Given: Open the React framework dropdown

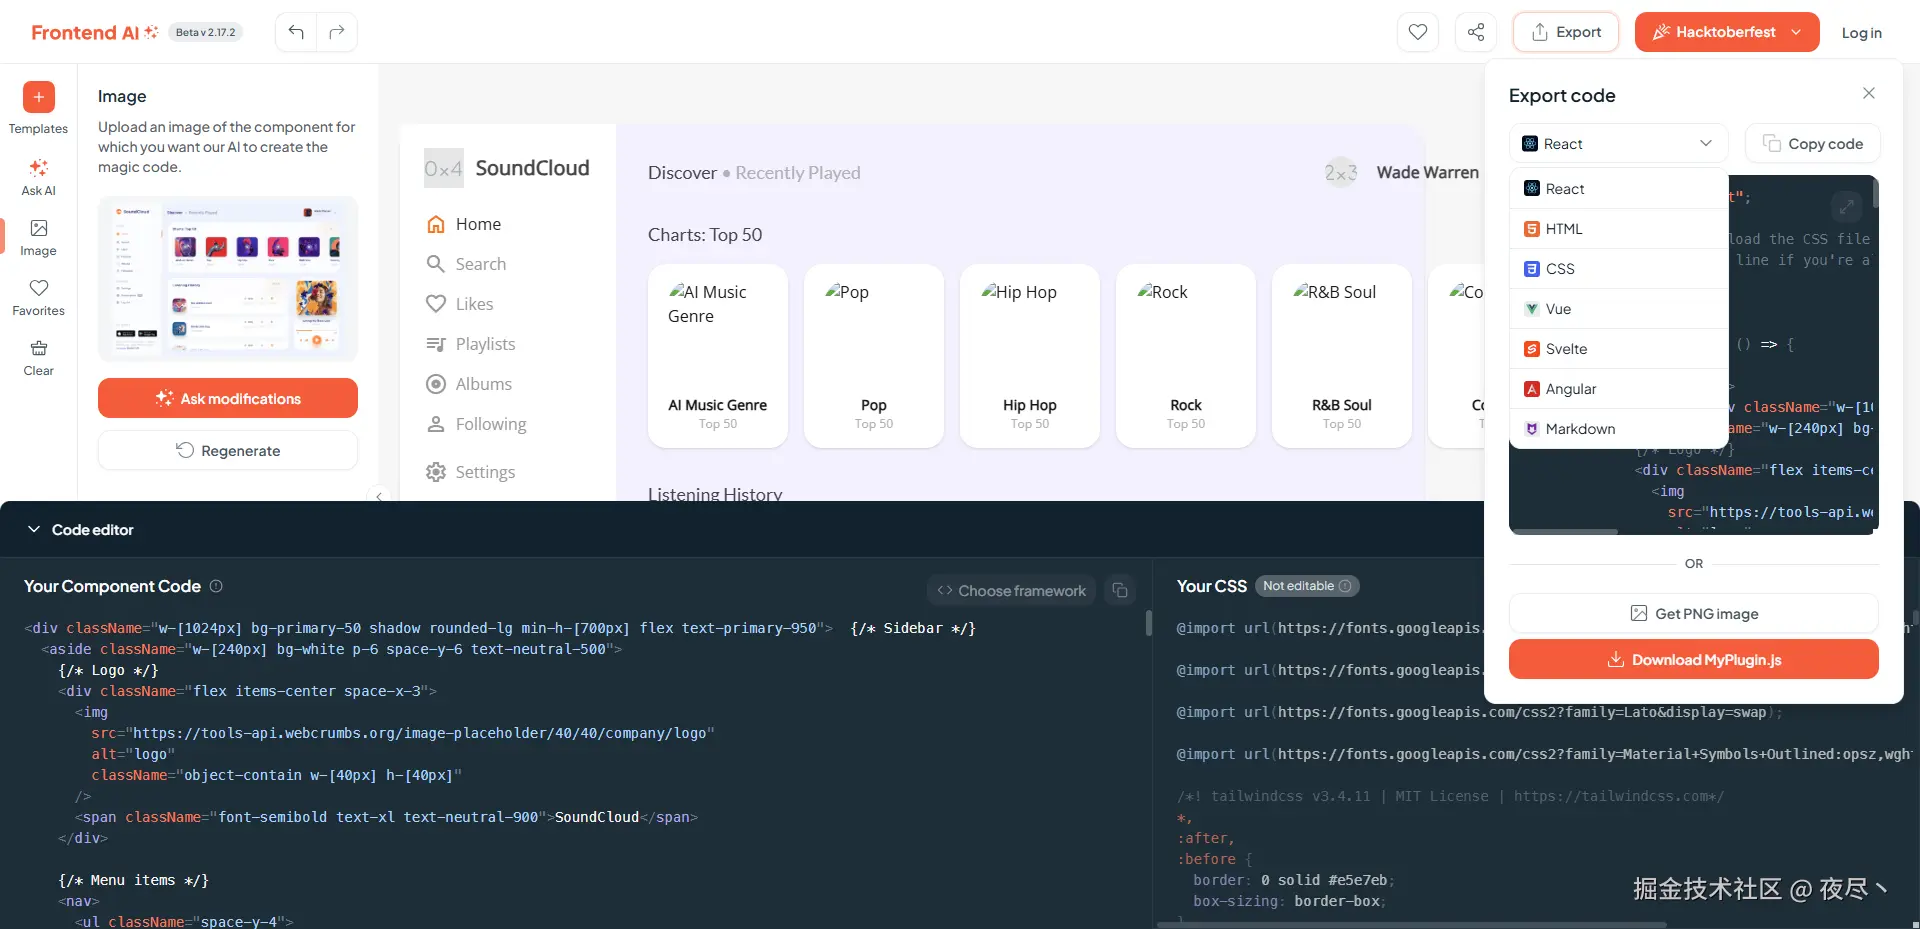Looking at the screenshot, I should pyautogui.click(x=1618, y=144).
